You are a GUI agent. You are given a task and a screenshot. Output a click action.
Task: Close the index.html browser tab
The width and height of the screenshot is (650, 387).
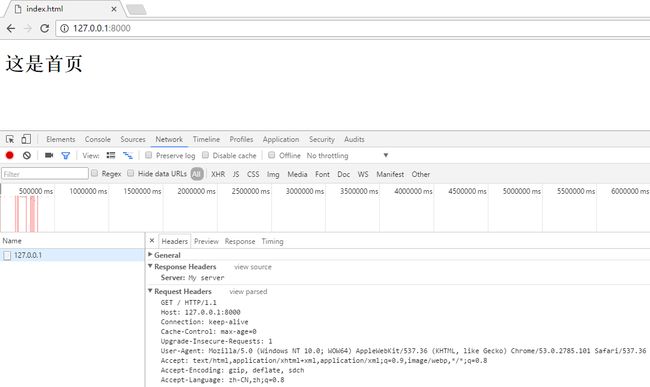(x=114, y=9)
